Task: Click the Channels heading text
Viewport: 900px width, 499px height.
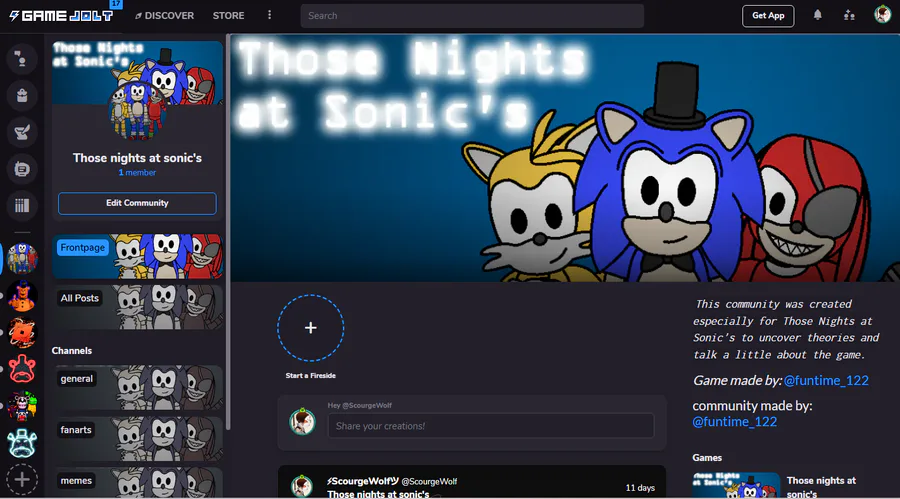Action: [72, 351]
